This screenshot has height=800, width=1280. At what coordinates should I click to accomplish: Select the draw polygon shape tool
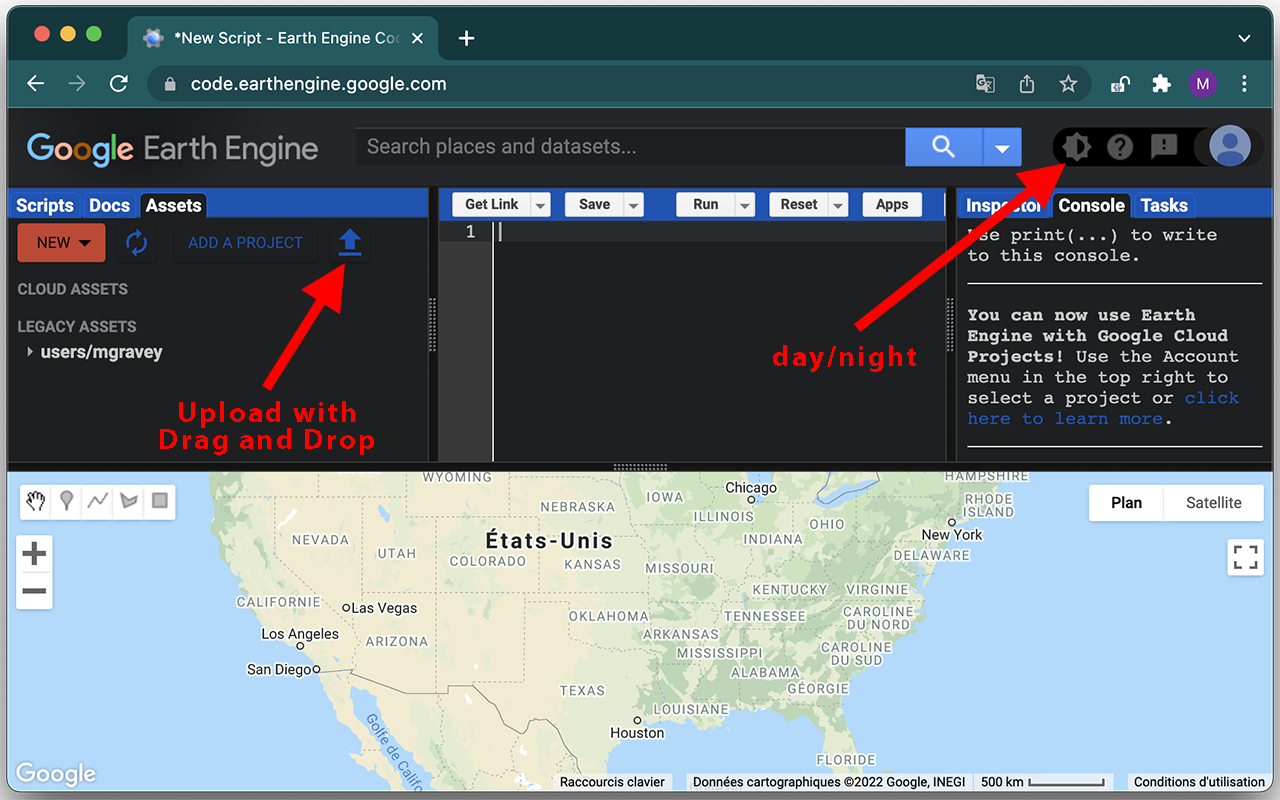(129, 501)
